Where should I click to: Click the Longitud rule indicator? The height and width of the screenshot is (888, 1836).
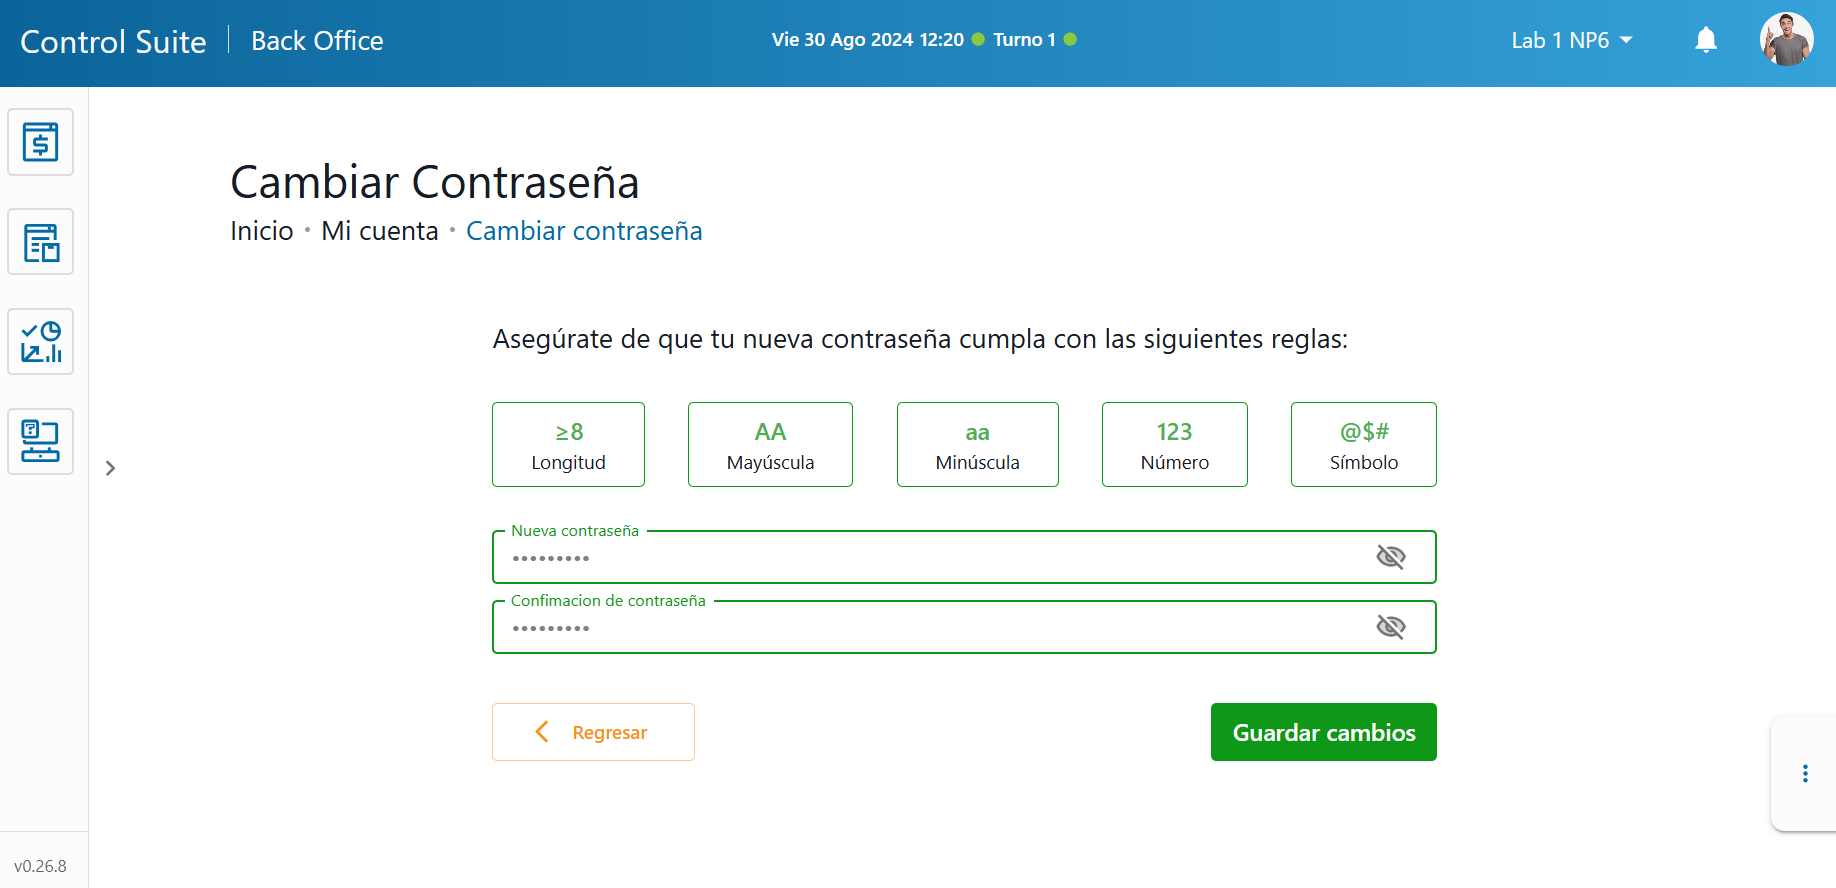click(568, 445)
